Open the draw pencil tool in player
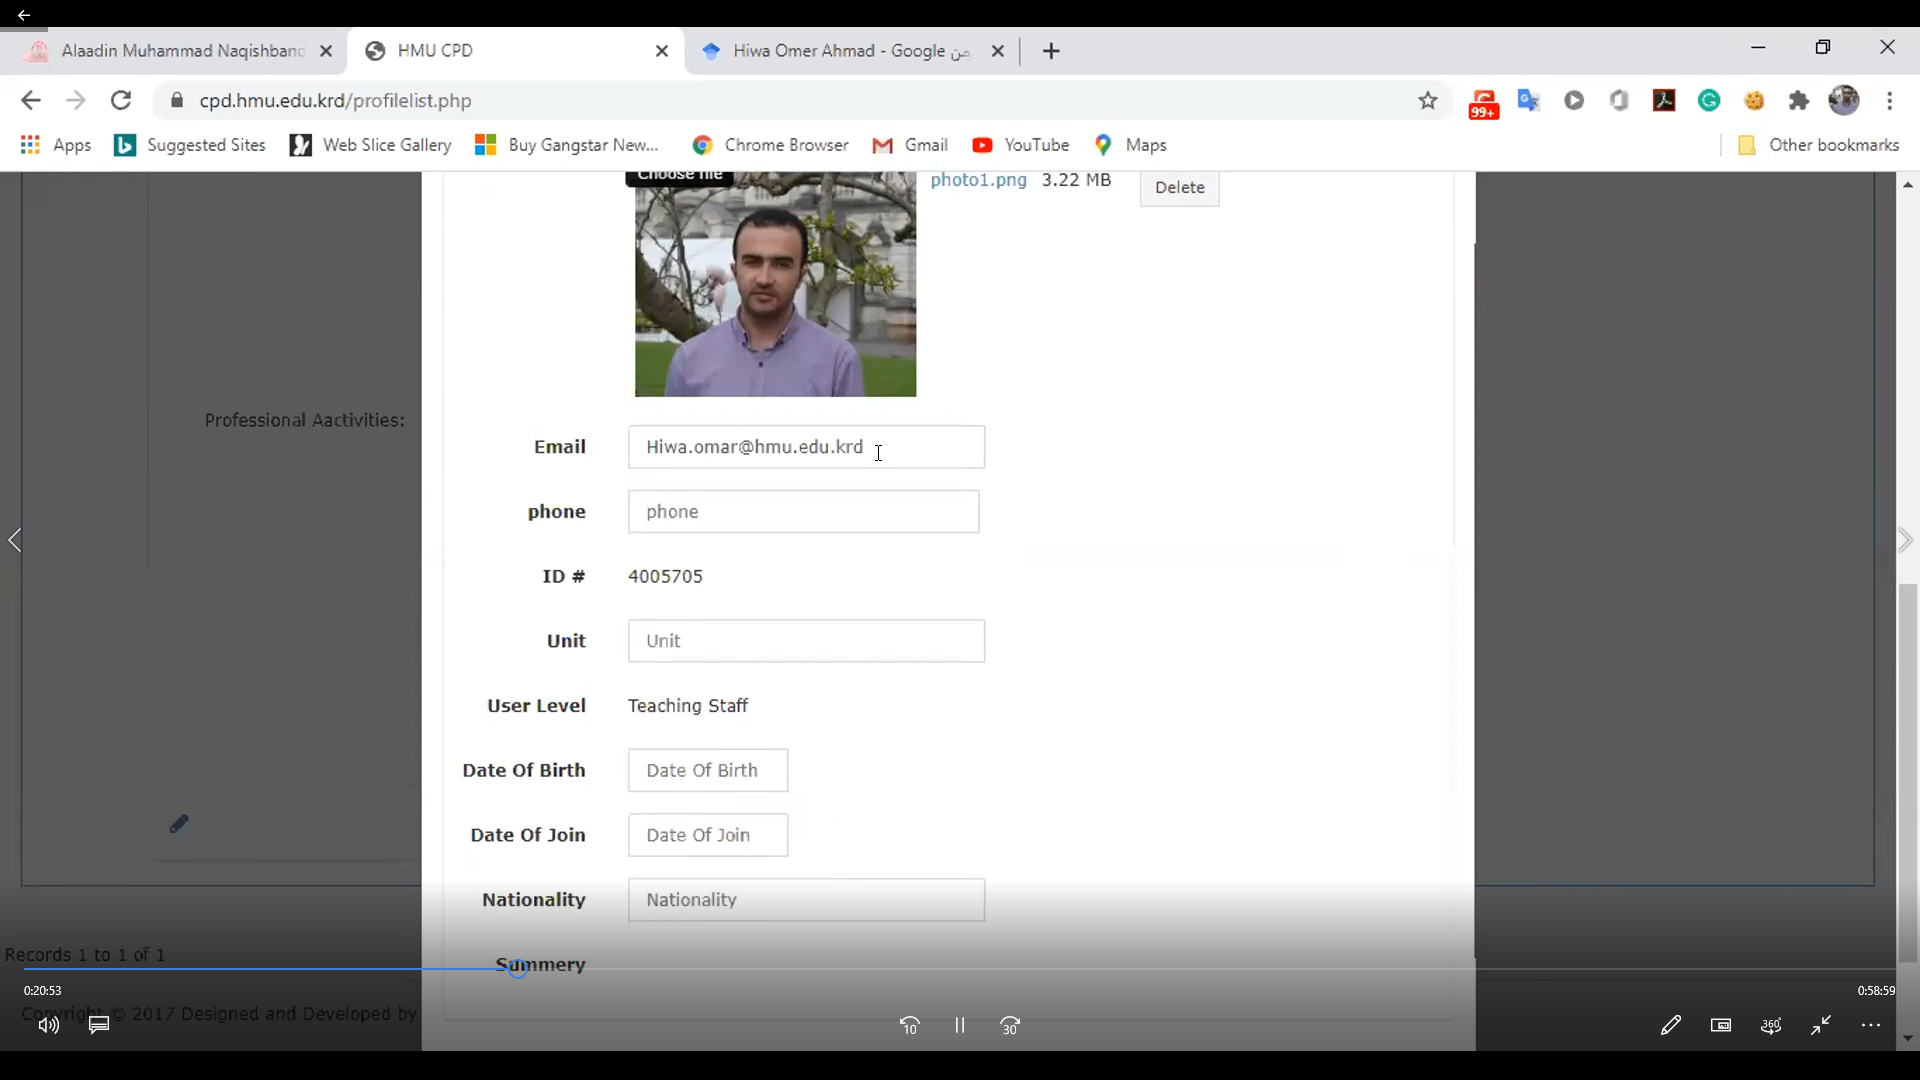Screen dimensions: 1920x1080 tap(1670, 1025)
